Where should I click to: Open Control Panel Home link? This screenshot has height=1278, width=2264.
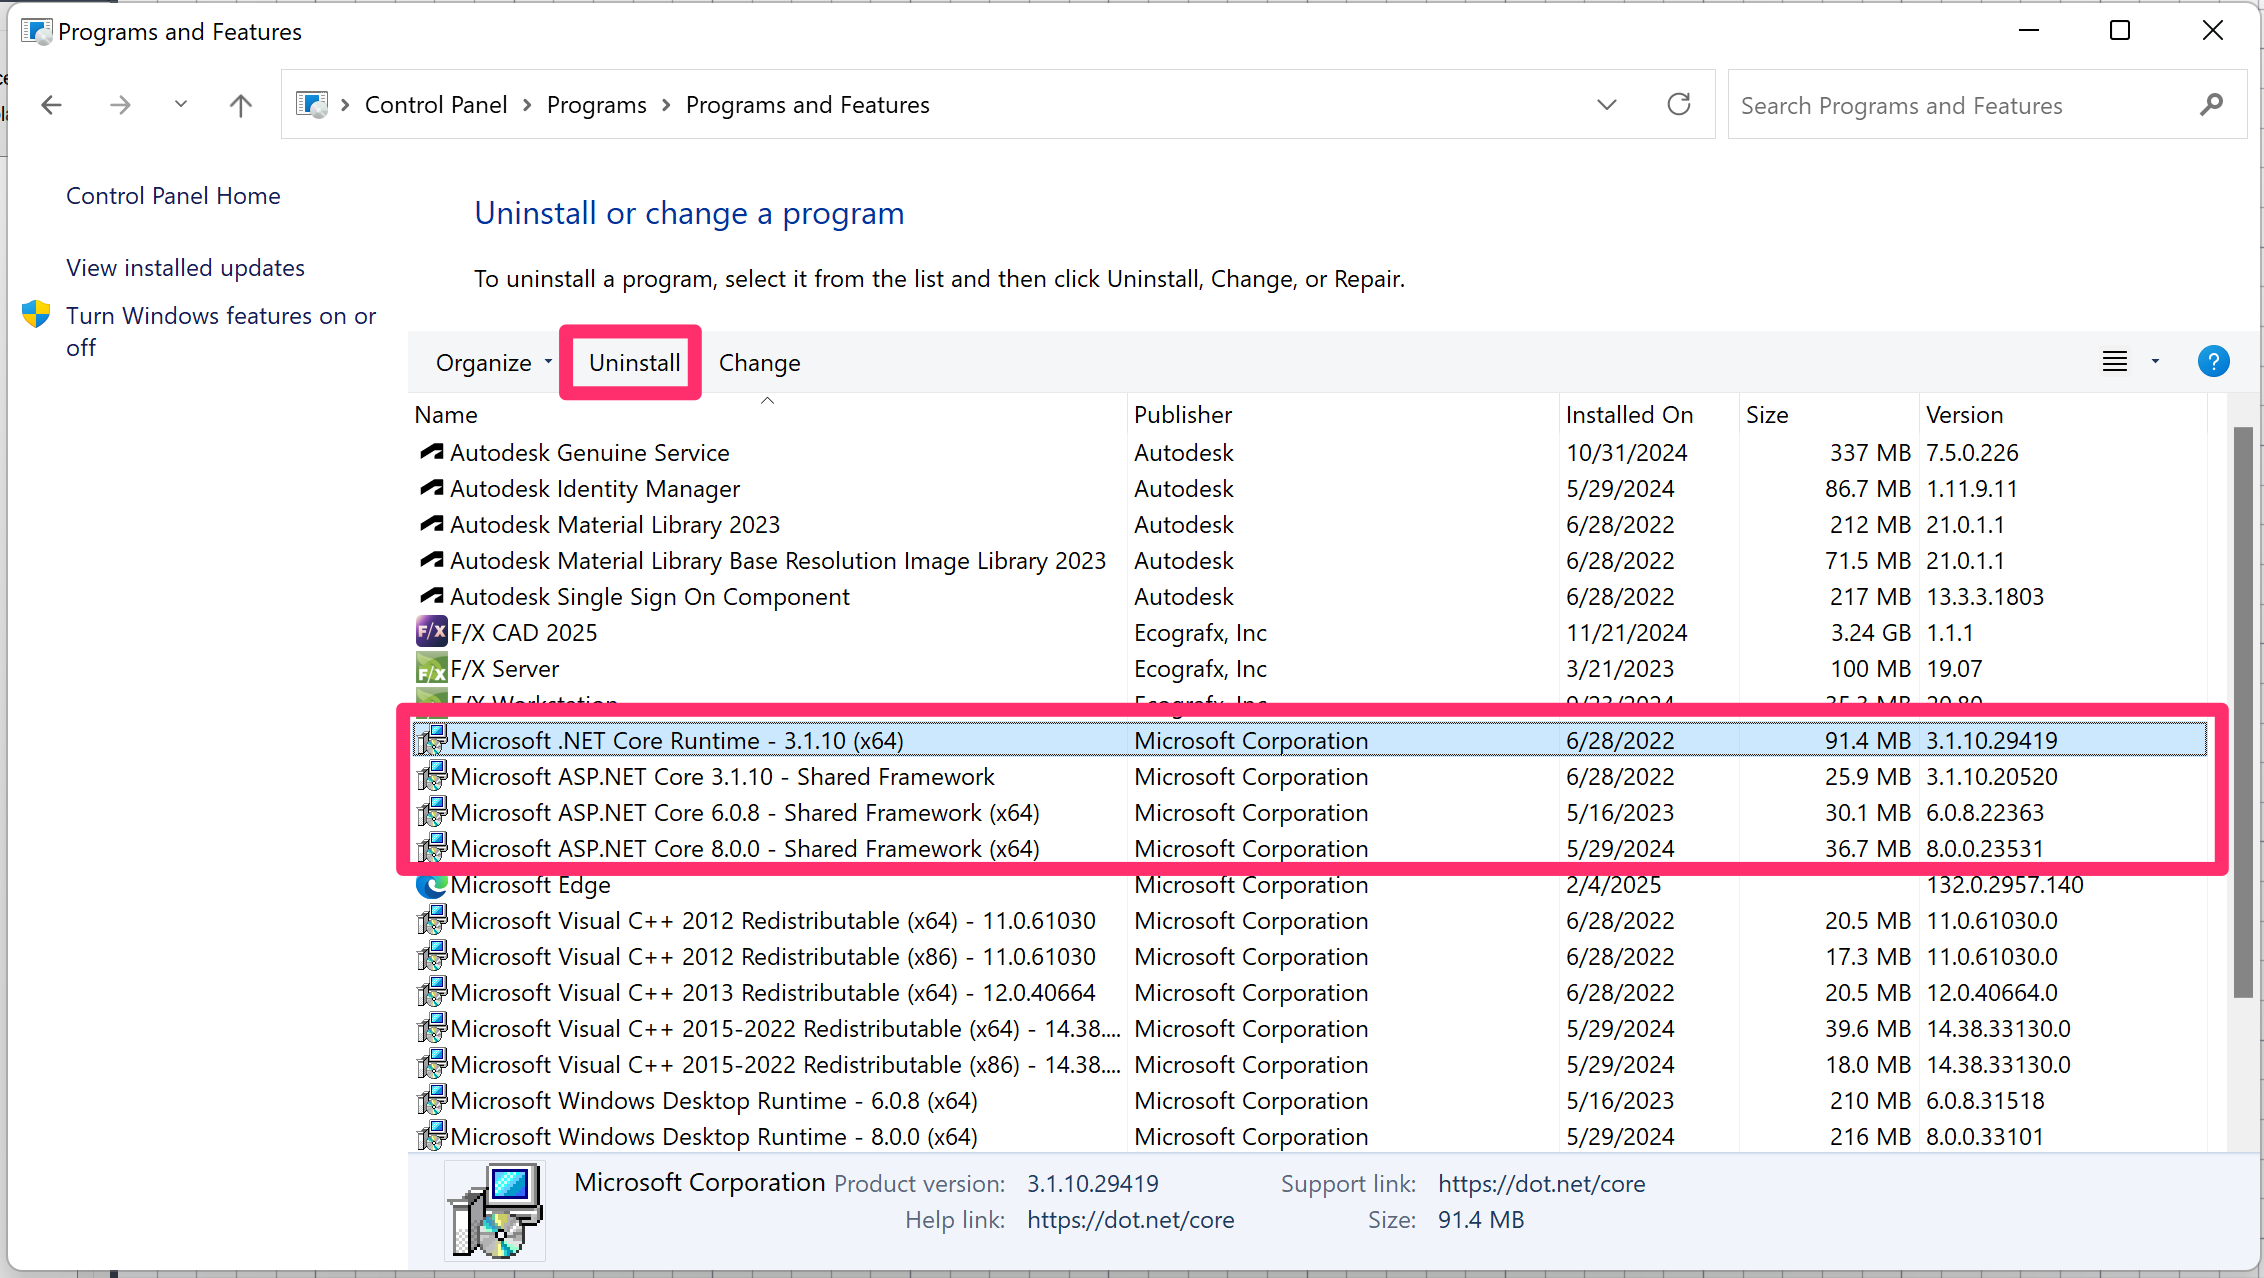click(173, 196)
